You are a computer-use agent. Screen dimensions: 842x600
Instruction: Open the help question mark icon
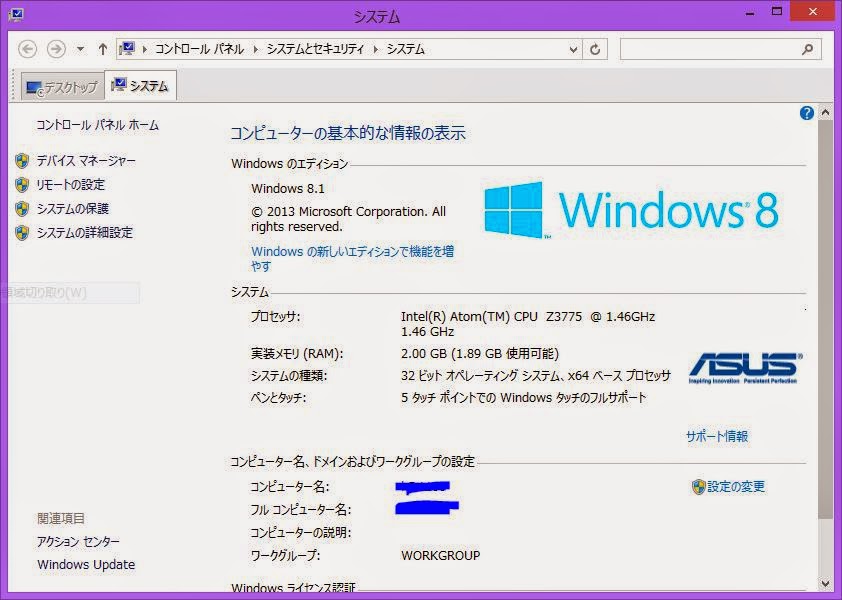pyautogui.click(x=807, y=113)
